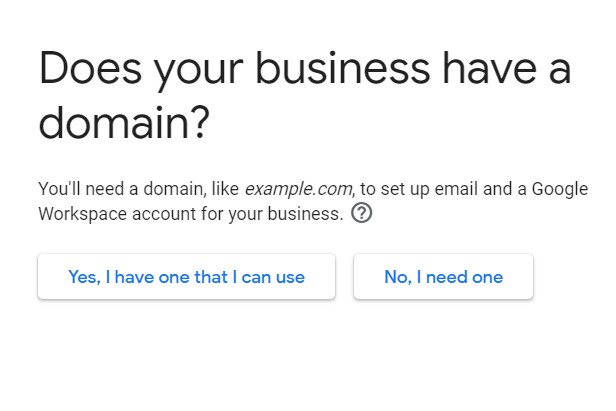Click the word "domain?" in the heading
Screen dimensions: 616x411
point(124,125)
